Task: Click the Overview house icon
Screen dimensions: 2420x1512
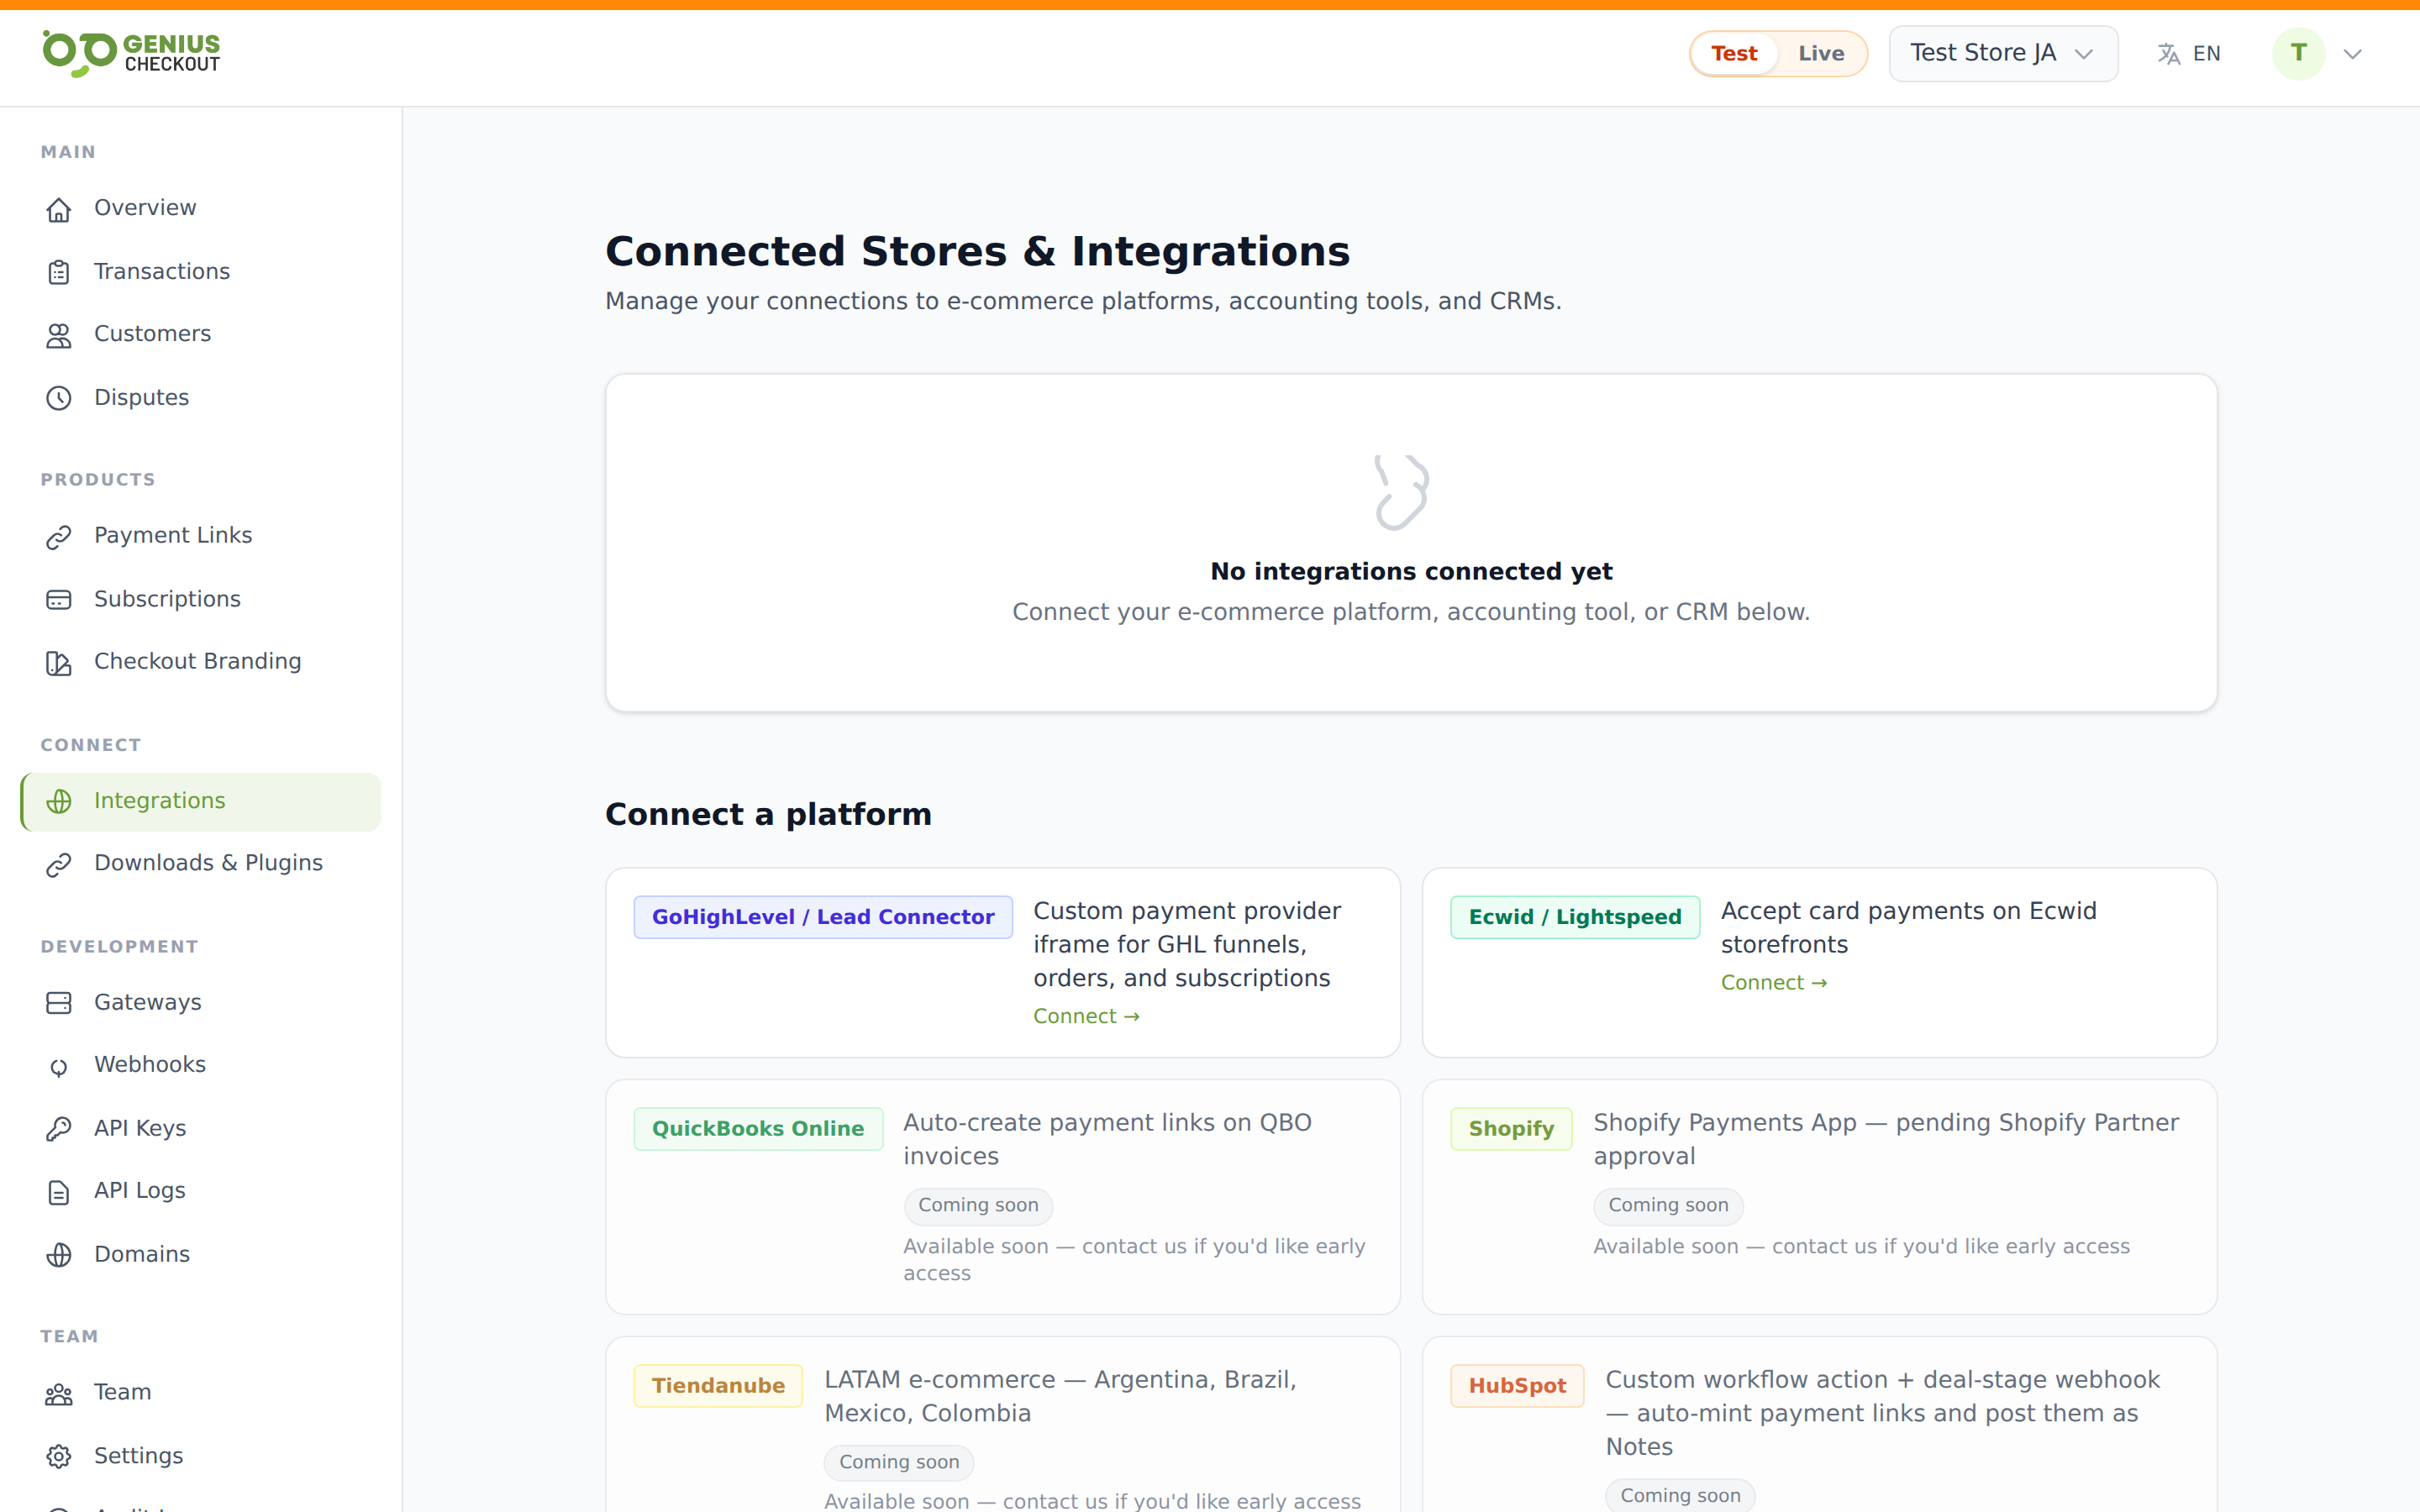Action: pyautogui.click(x=59, y=209)
